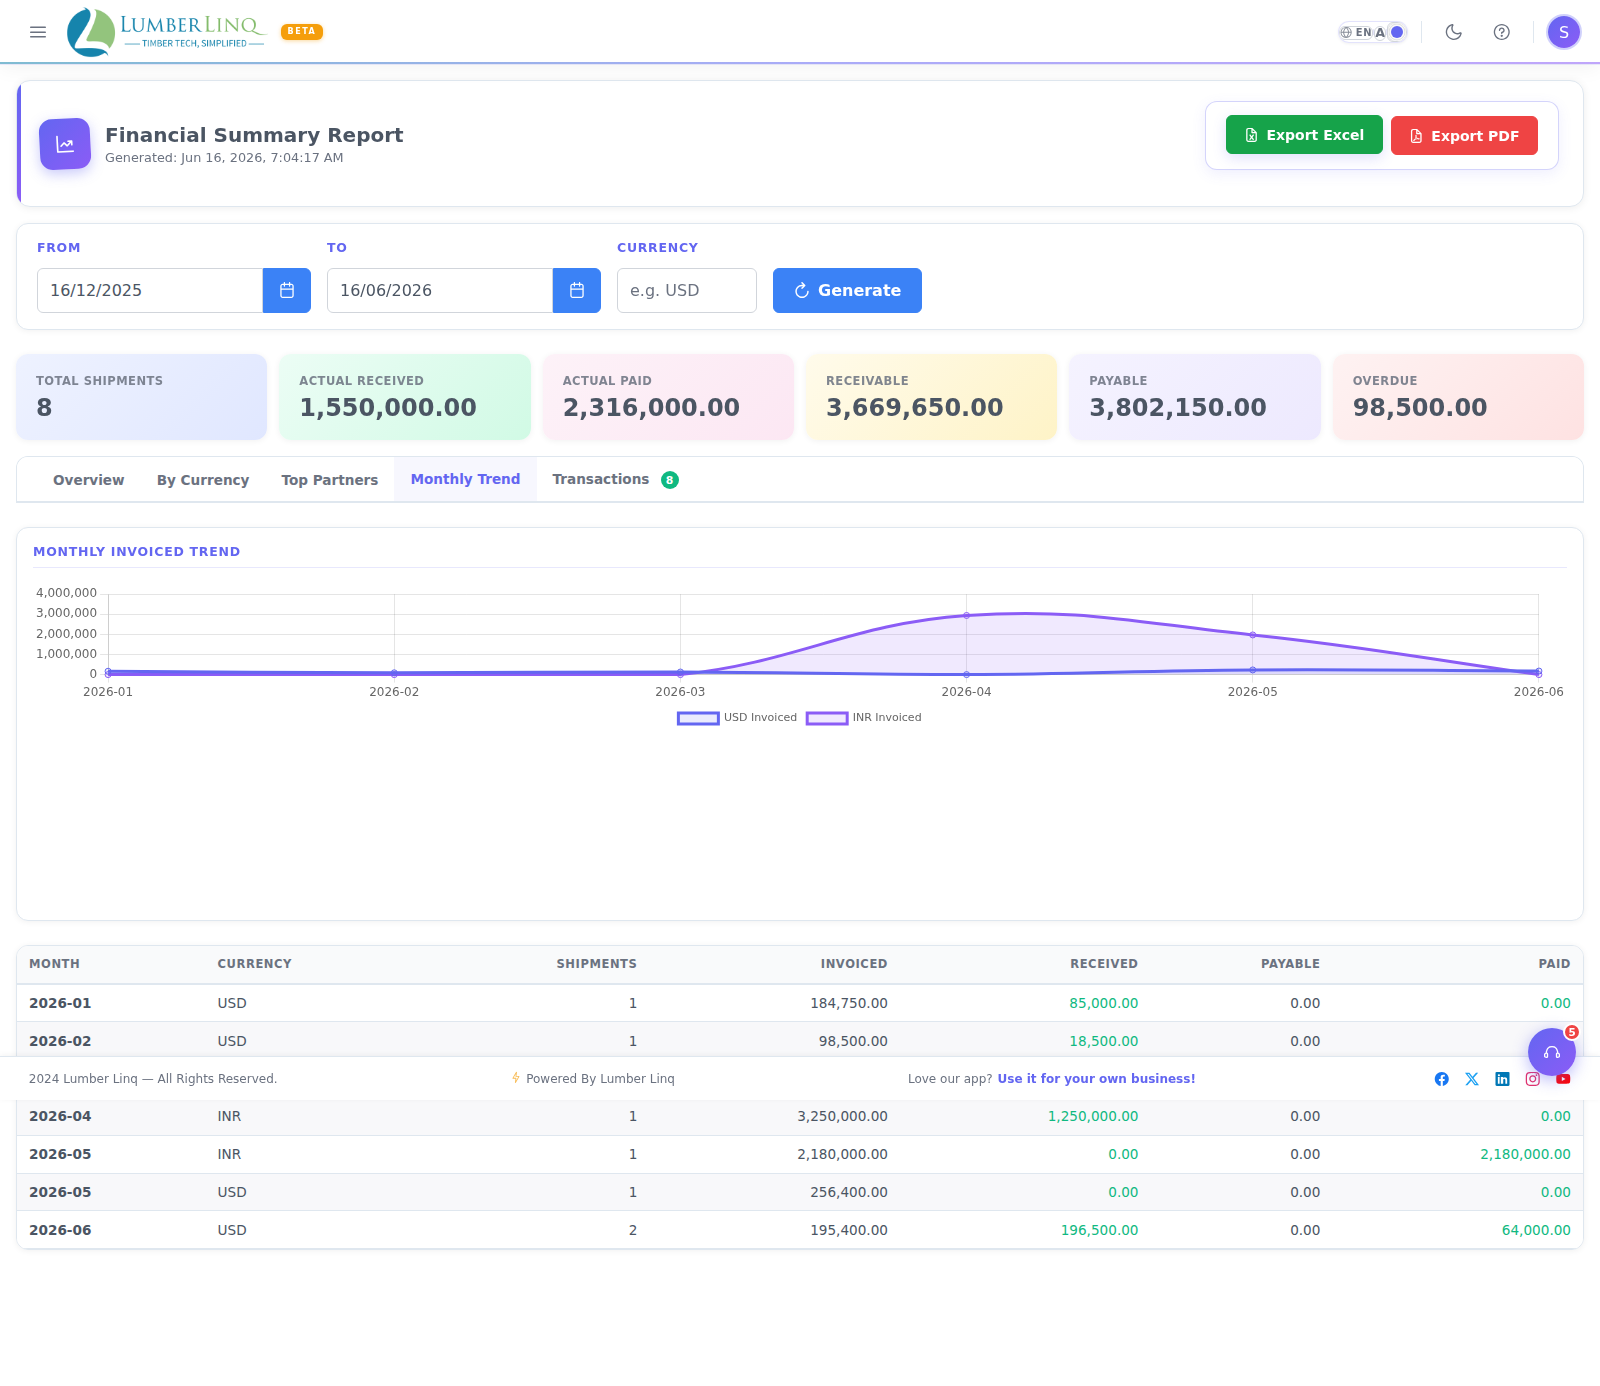1600x1386 pixels.
Task: Open the support headset chat button
Action: pyautogui.click(x=1552, y=1052)
